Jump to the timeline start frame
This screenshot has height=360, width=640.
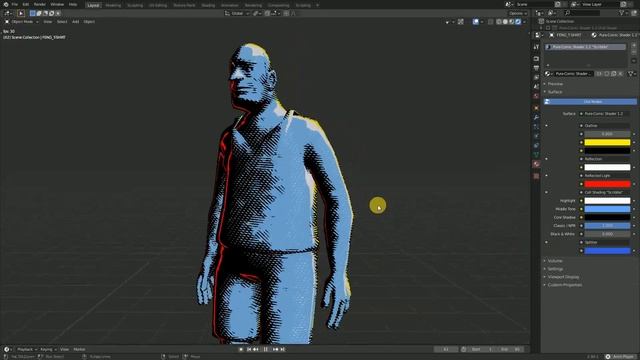pos(249,349)
